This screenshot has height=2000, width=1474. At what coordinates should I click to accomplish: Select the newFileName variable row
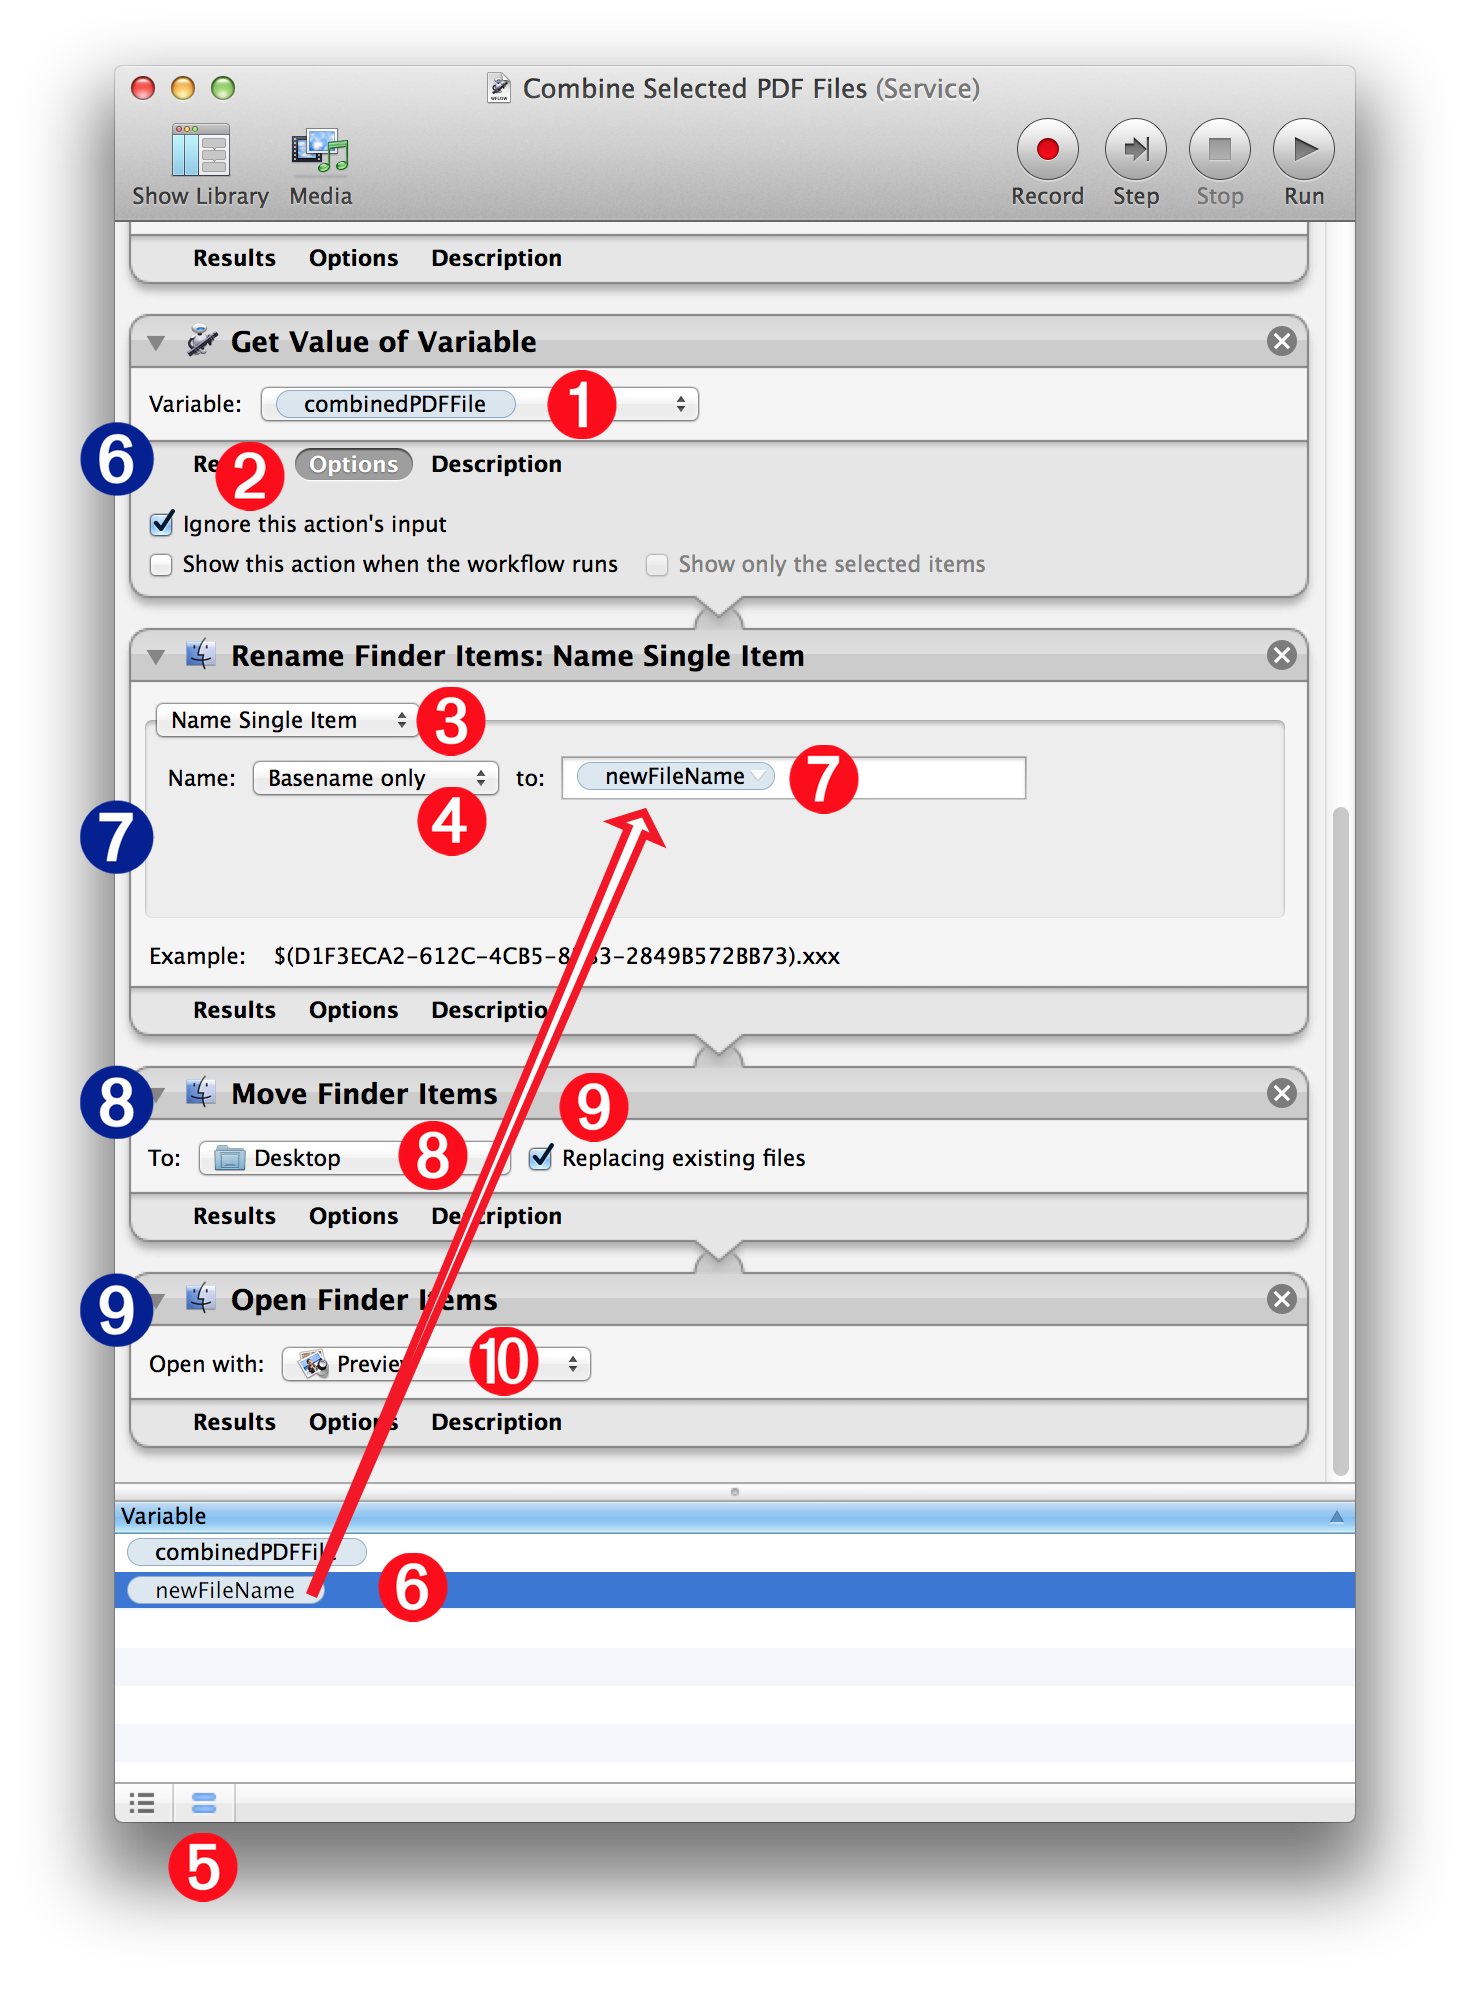(x=735, y=1590)
